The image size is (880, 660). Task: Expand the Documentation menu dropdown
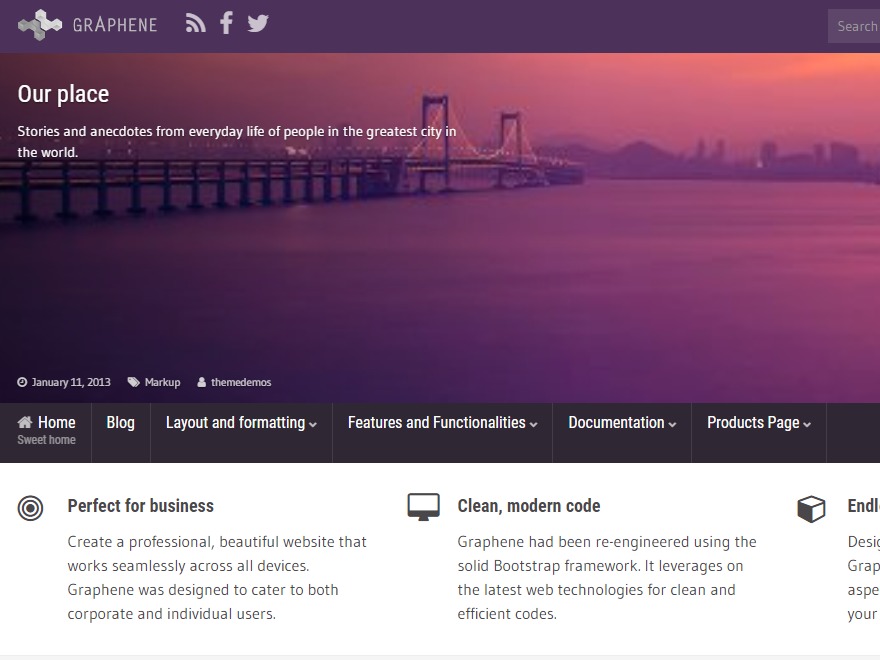[621, 423]
